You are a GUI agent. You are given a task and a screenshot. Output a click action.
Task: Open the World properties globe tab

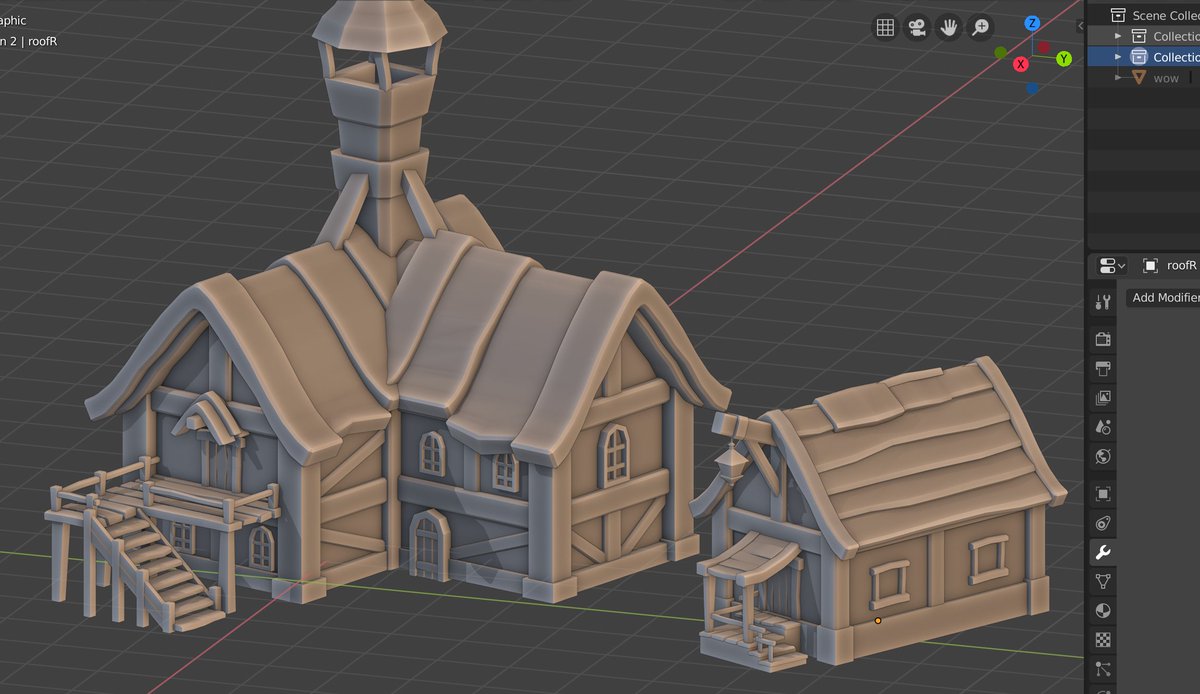pyautogui.click(x=1103, y=457)
